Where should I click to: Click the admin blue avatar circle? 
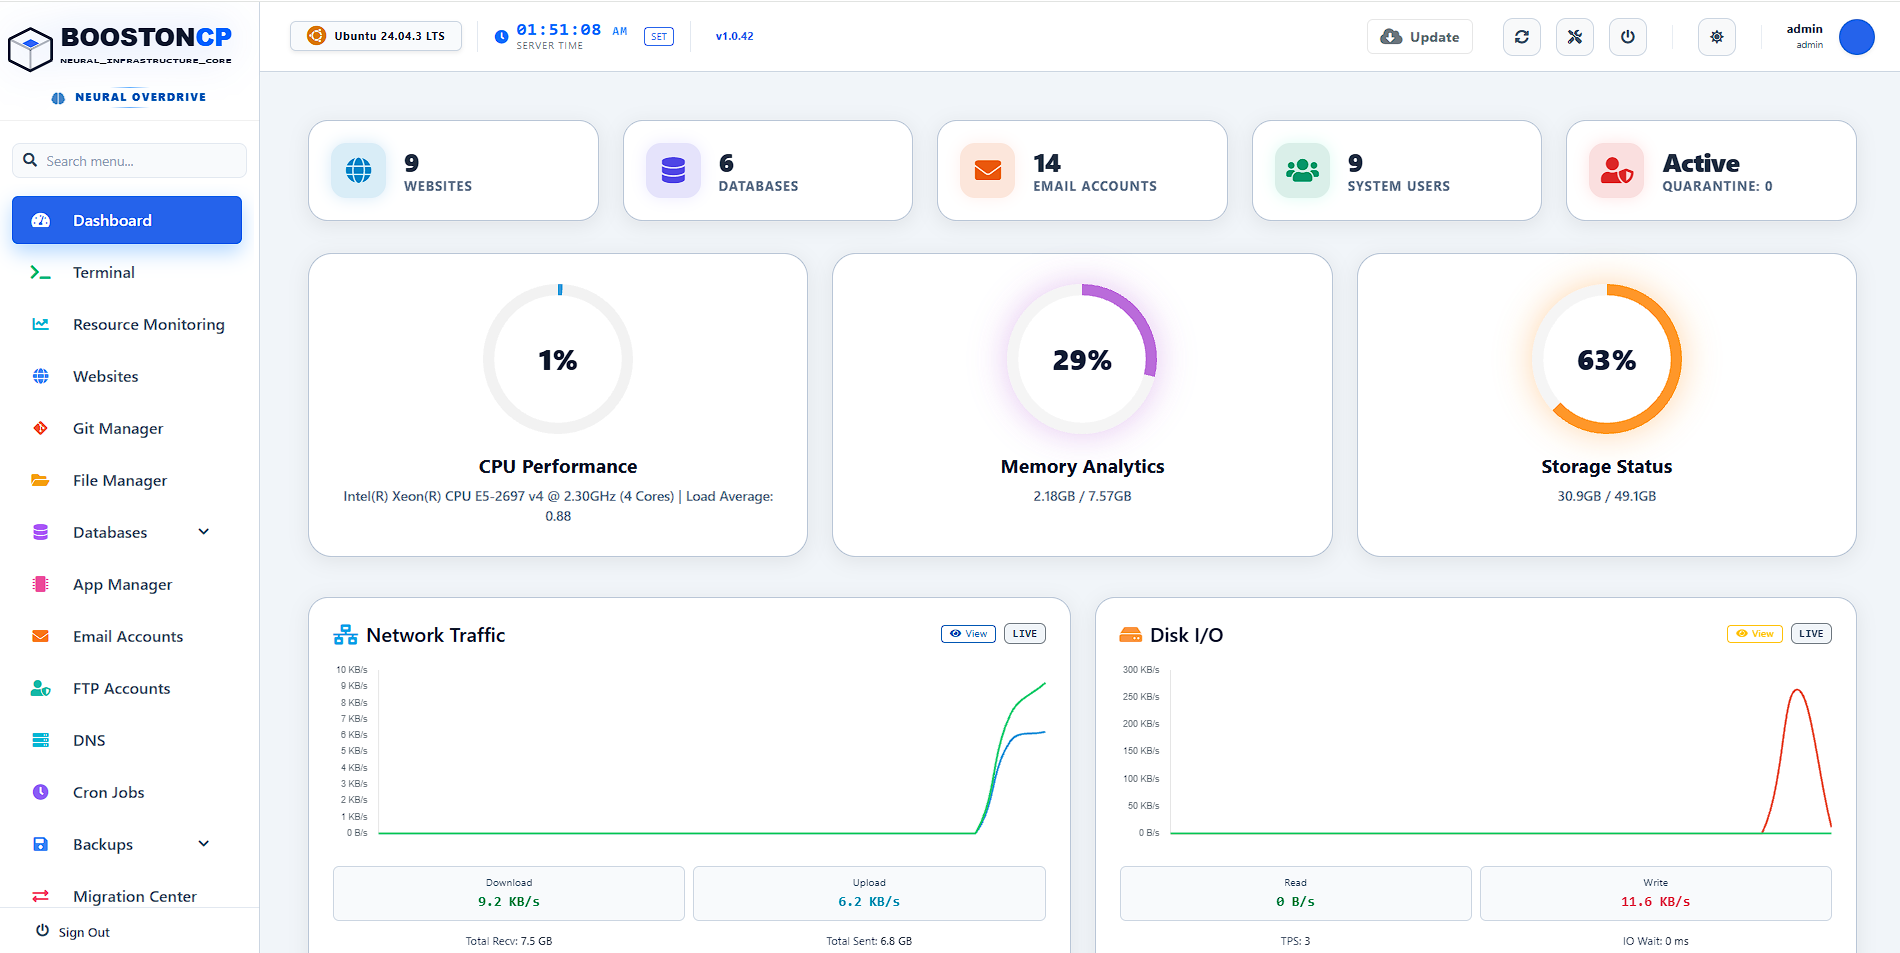[1857, 37]
